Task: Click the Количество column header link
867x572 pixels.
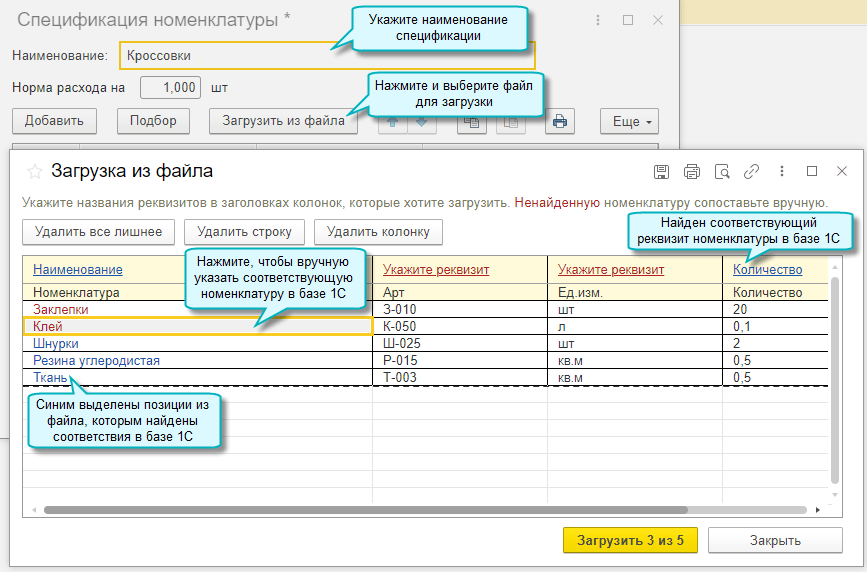Action: point(767,269)
